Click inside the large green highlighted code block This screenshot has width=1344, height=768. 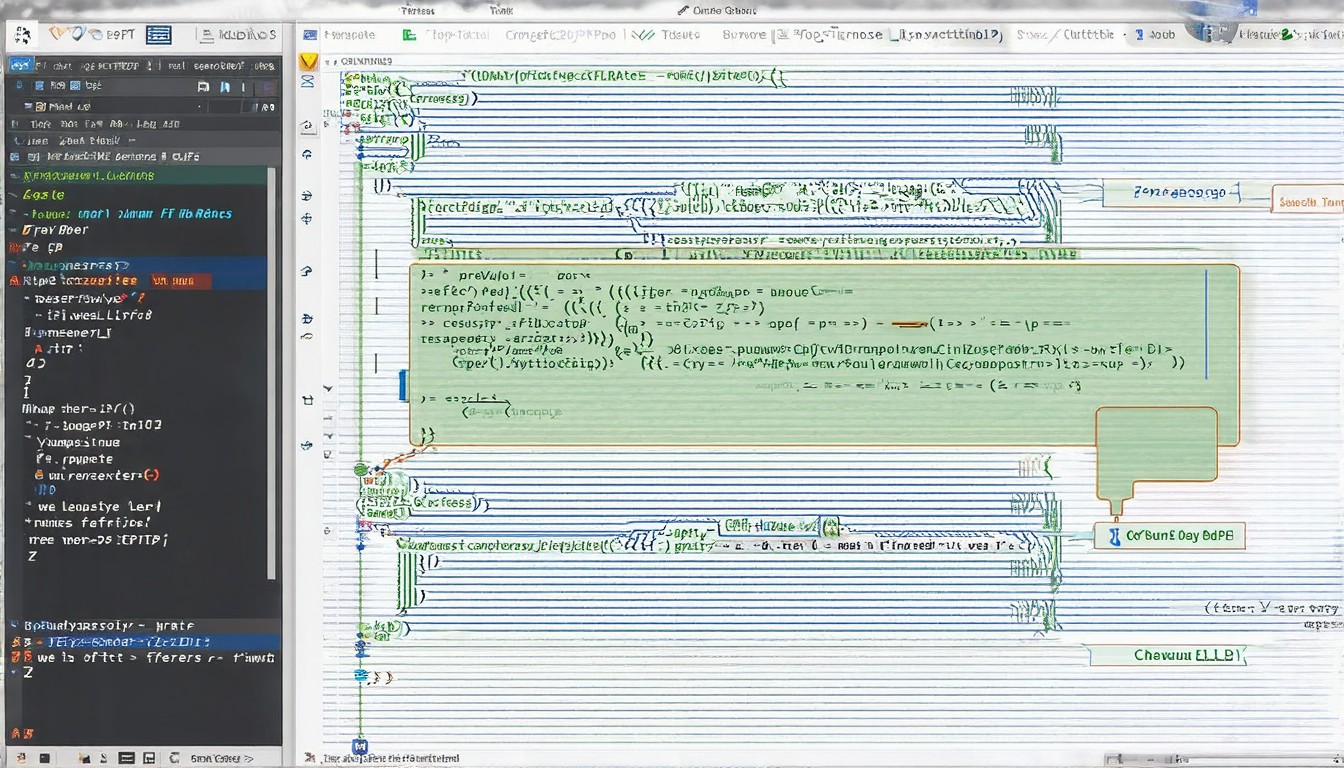click(x=824, y=354)
